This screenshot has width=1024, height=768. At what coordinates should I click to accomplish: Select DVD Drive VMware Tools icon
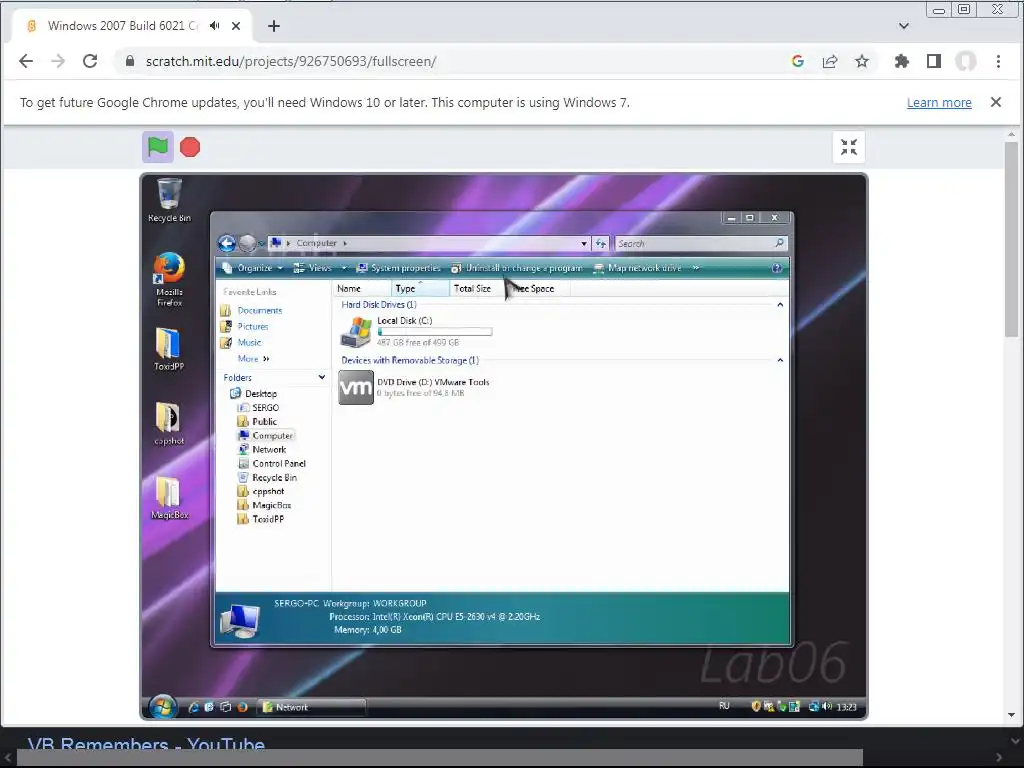356,387
